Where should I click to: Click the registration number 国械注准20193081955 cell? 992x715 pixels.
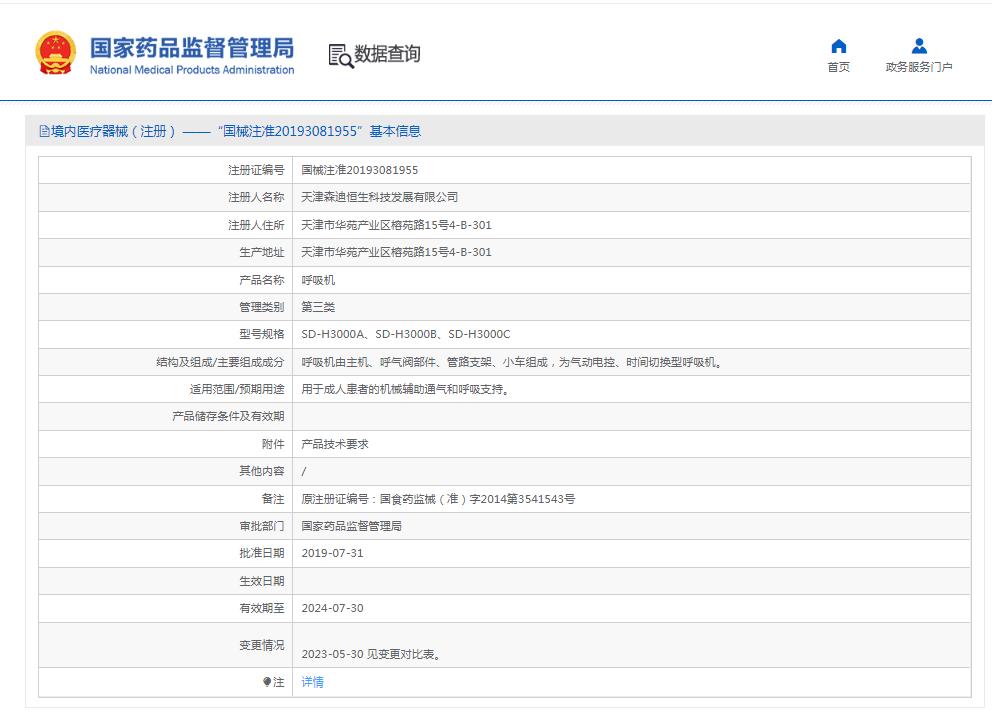coord(360,170)
